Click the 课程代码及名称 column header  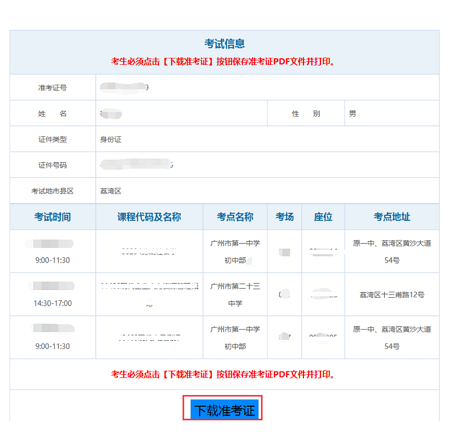(x=149, y=217)
